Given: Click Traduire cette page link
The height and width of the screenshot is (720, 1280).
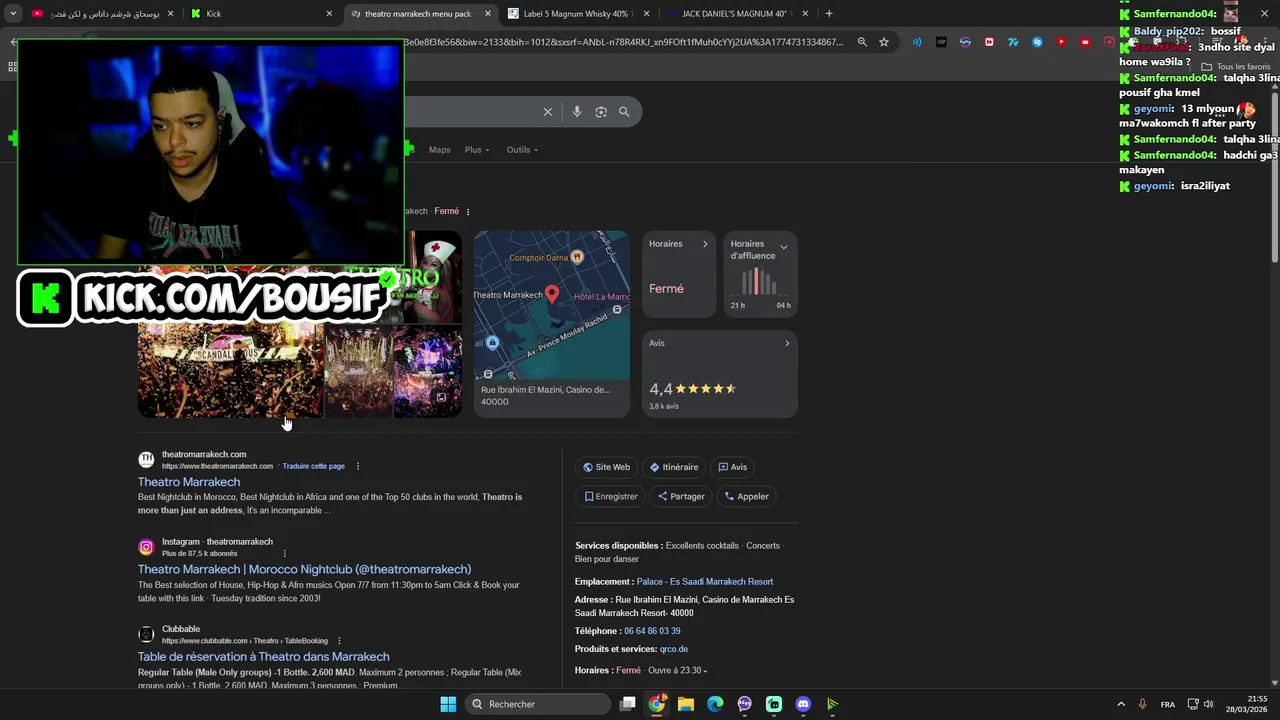Looking at the screenshot, I should tap(313, 466).
